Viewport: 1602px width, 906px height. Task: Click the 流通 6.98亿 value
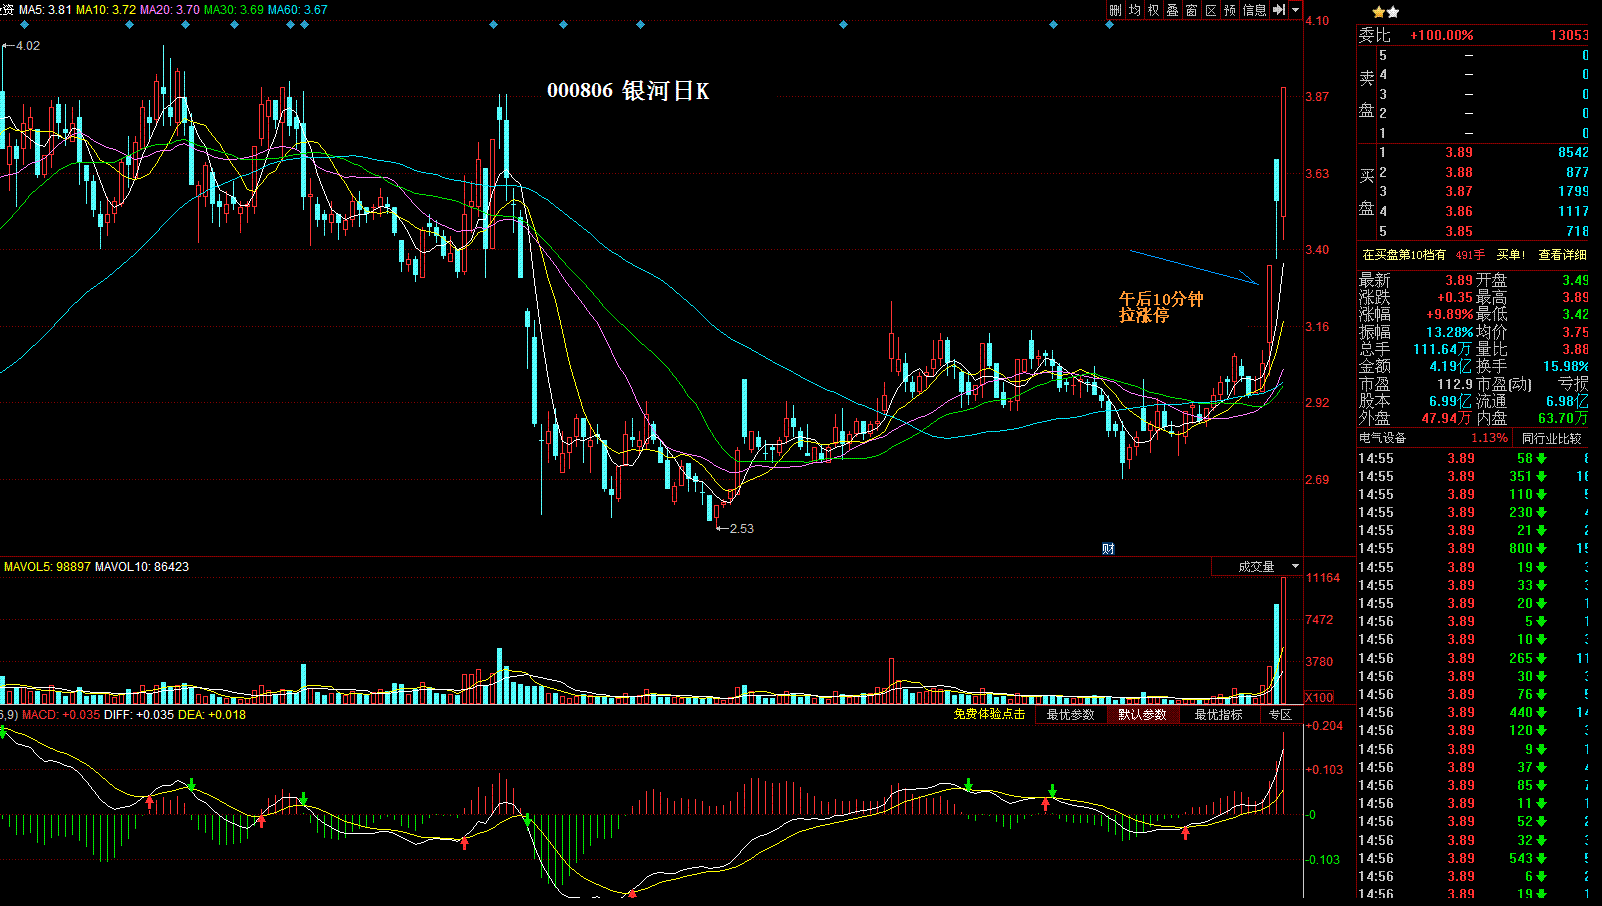1567,401
